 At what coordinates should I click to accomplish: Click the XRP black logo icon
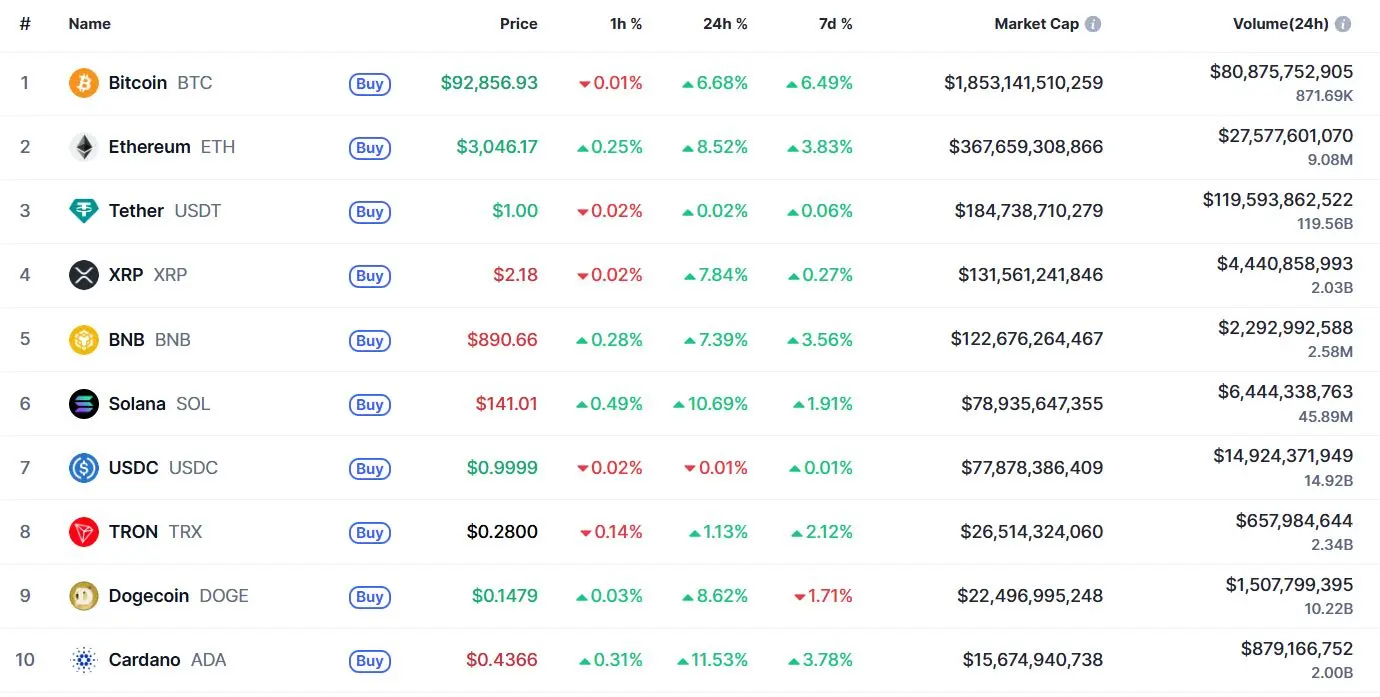pos(84,275)
